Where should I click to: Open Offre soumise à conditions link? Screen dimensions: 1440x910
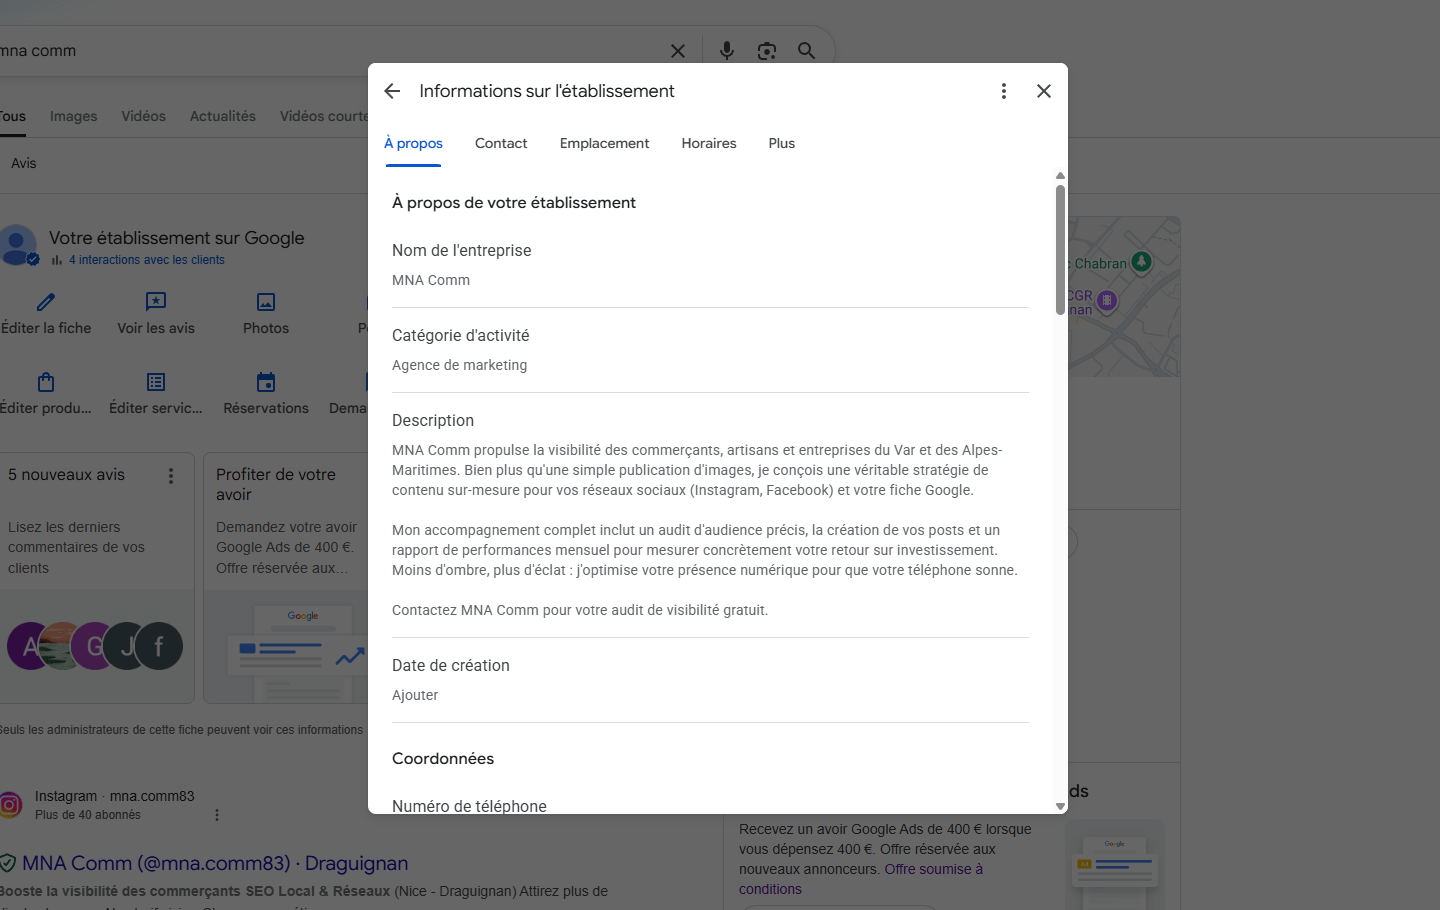861,879
